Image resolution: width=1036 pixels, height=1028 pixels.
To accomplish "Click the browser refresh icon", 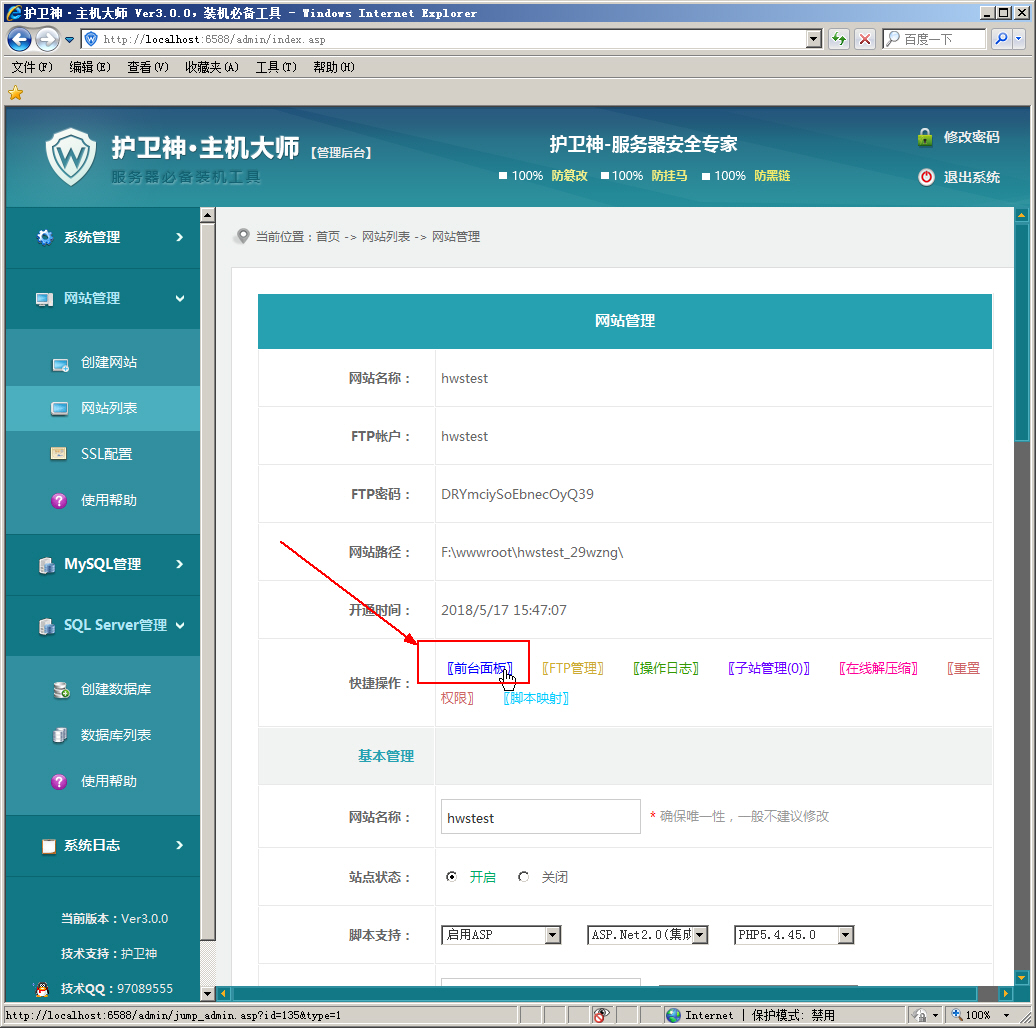I will [839, 39].
